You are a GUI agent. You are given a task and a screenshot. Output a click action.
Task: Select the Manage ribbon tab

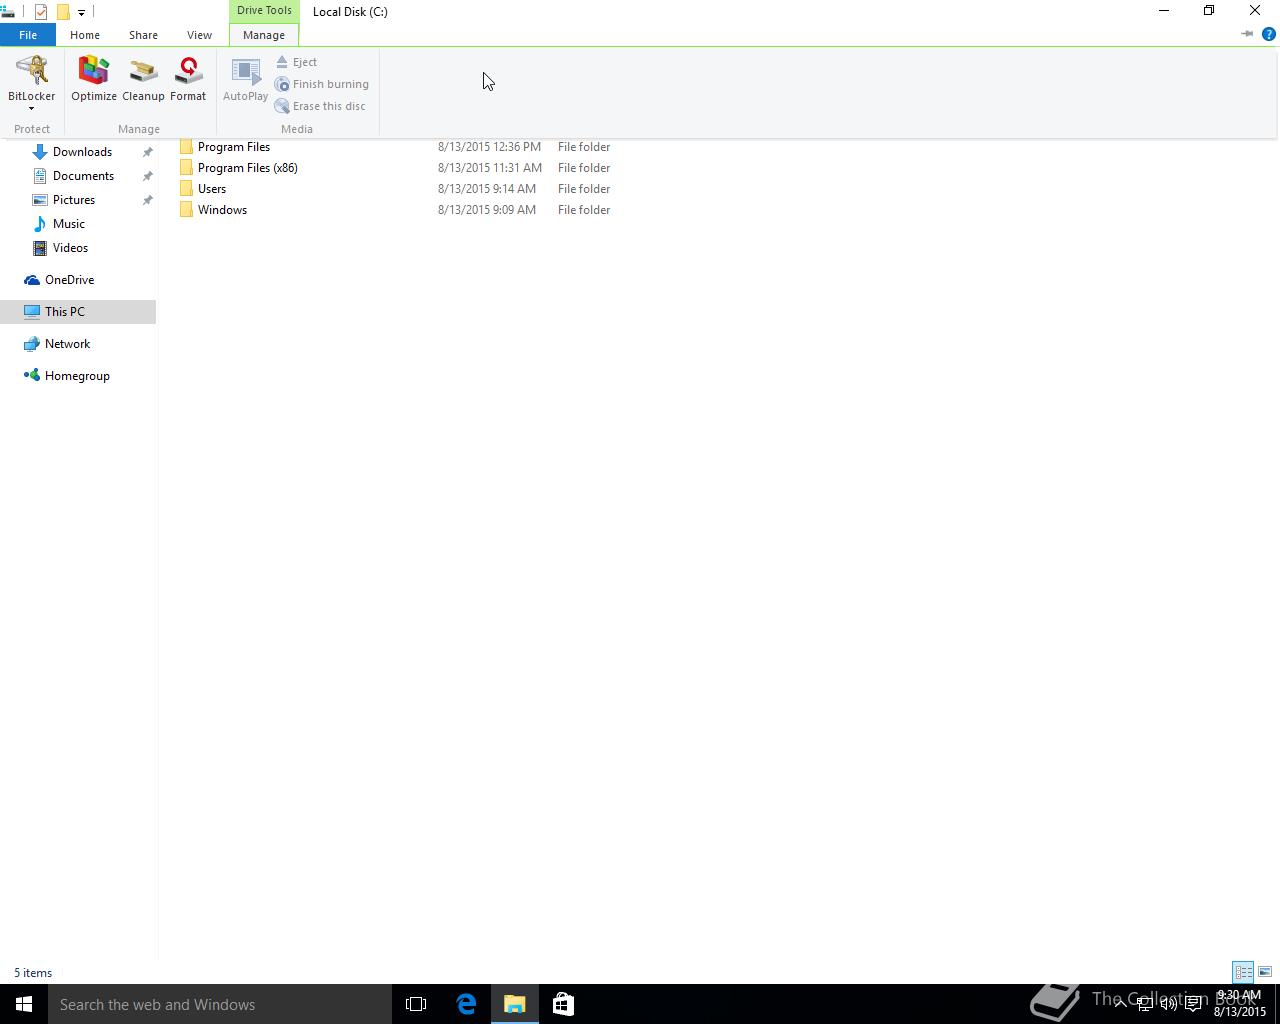(264, 35)
